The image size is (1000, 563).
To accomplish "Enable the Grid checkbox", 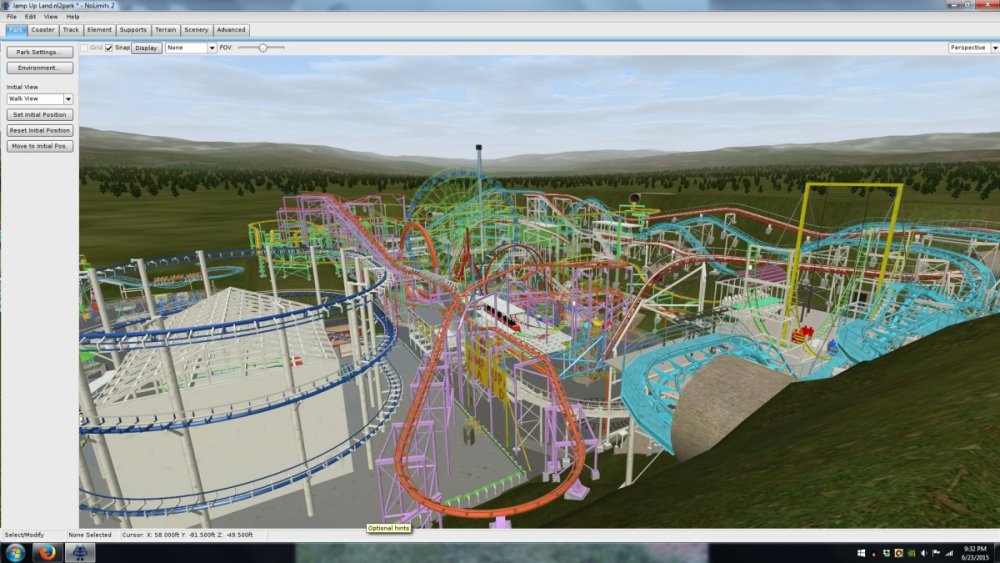I will [x=84, y=47].
